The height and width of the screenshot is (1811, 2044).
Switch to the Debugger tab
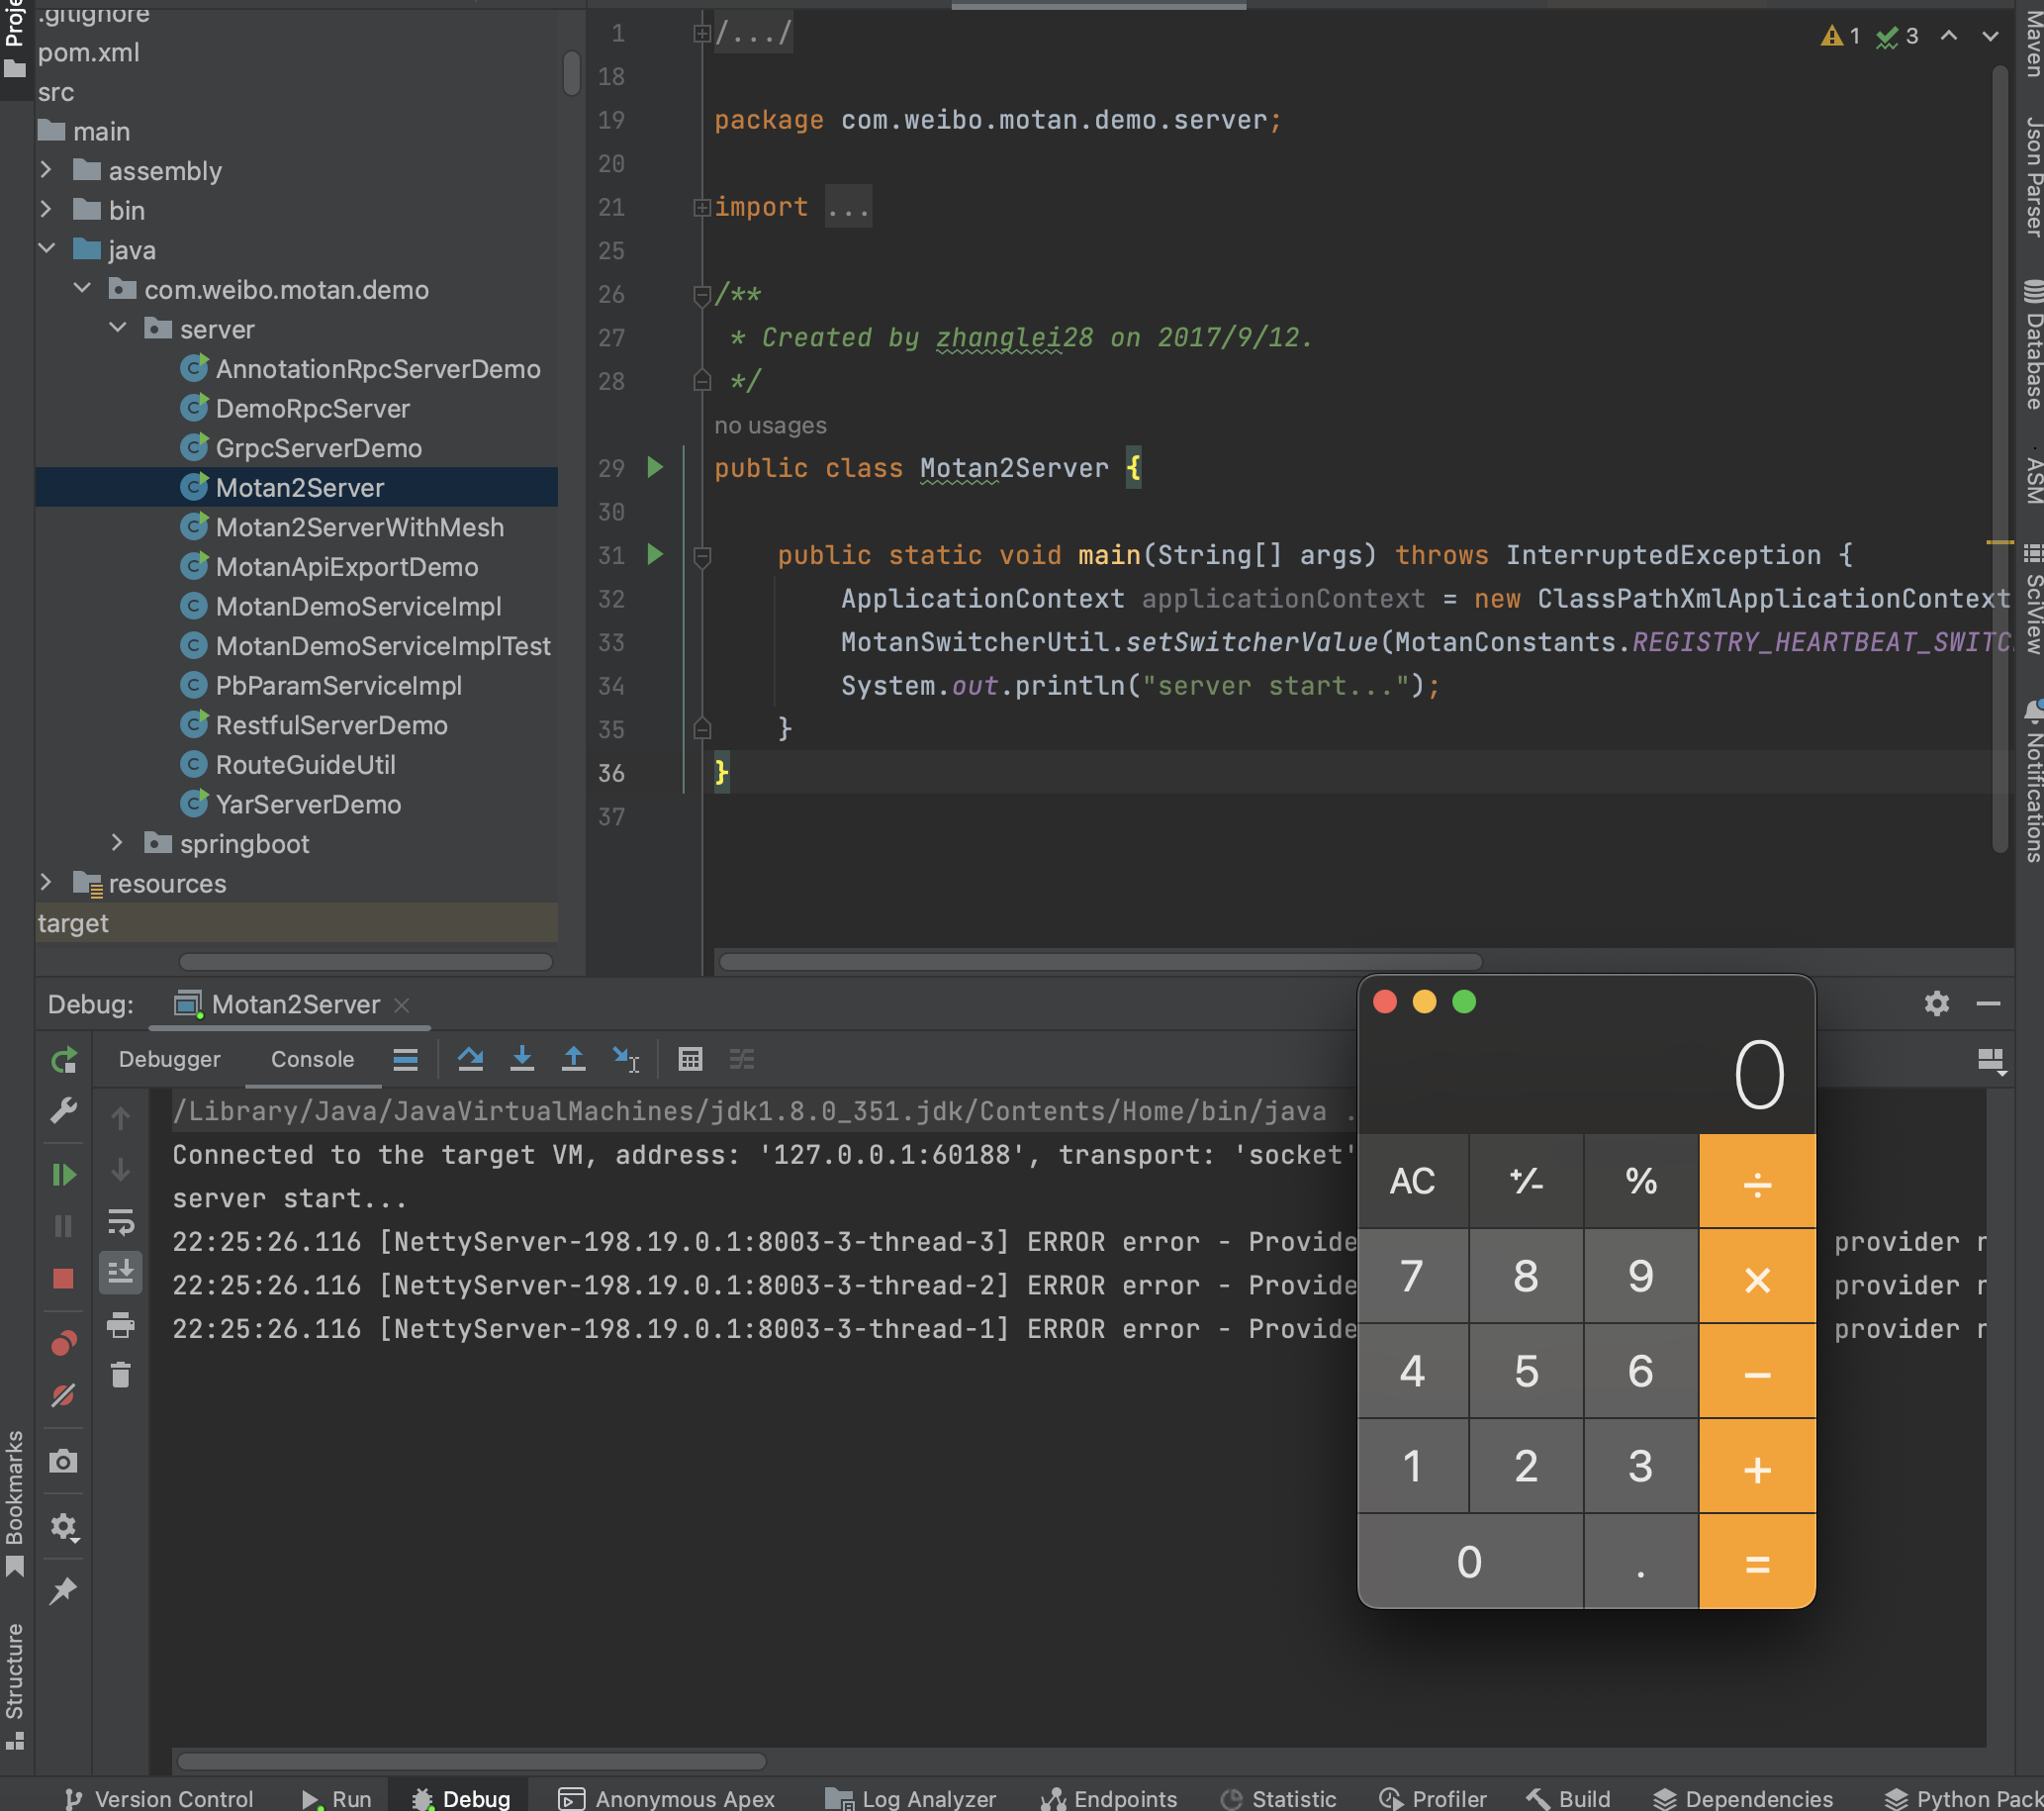point(168,1059)
